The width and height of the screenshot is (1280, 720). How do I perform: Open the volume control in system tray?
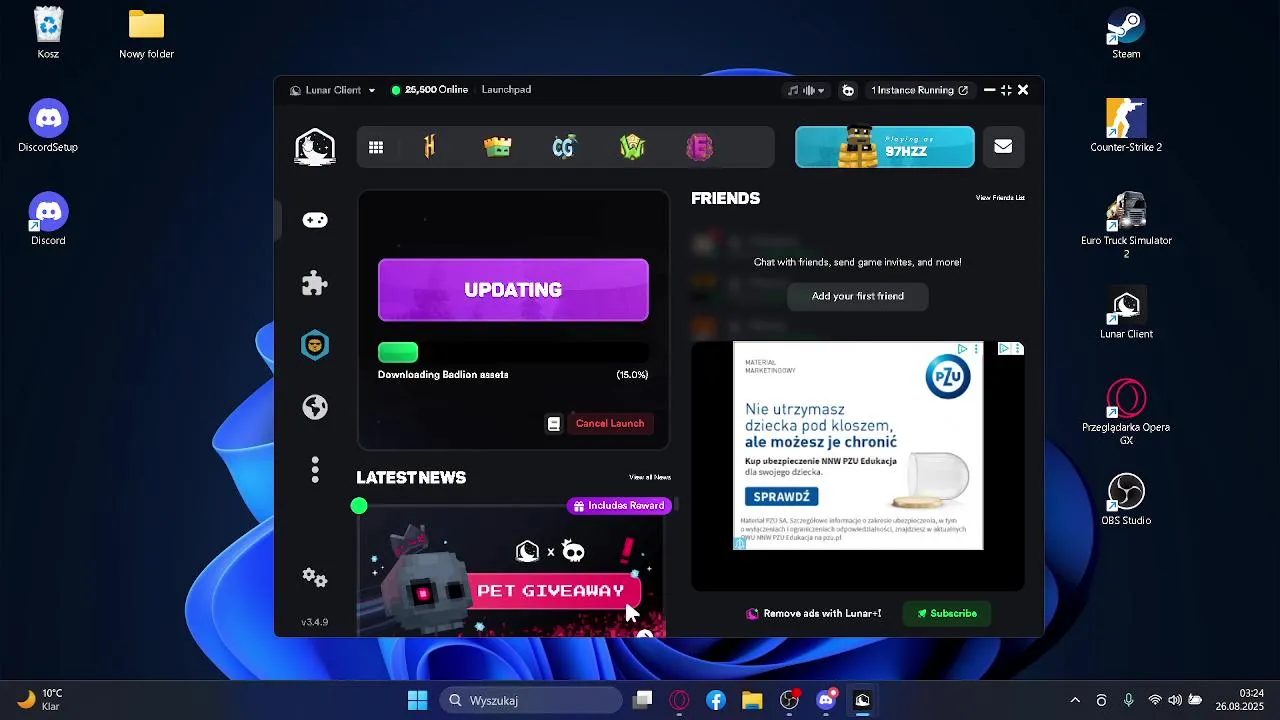click(x=1175, y=700)
